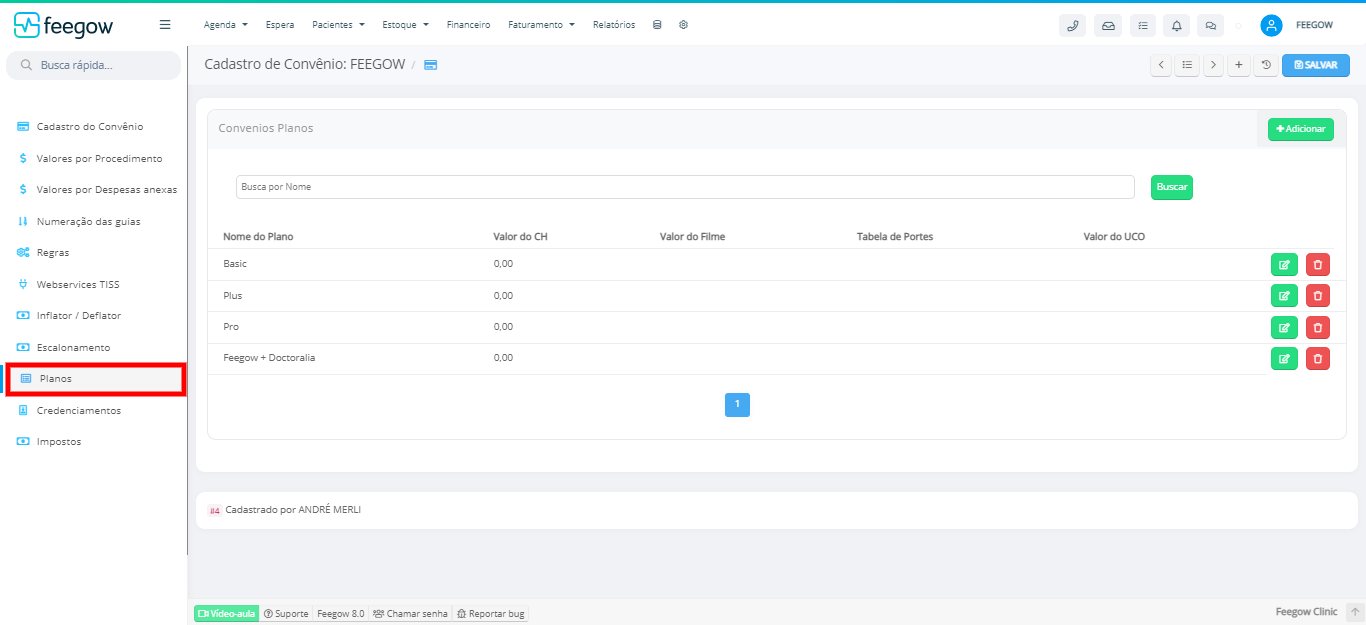Click the Buscar button
The height and width of the screenshot is (625, 1366).
1171,187
